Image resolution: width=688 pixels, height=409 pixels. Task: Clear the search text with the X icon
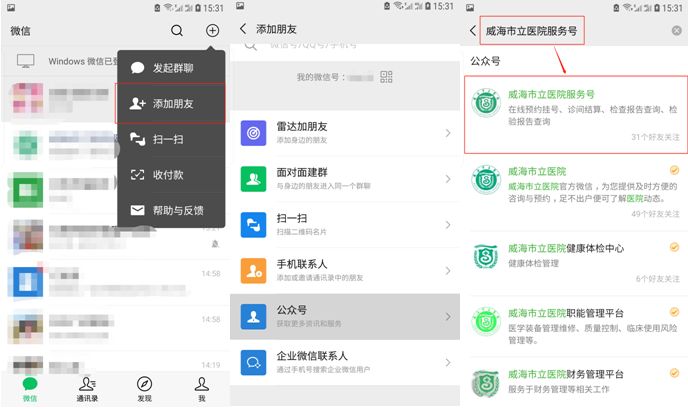[x=677, y=30]
